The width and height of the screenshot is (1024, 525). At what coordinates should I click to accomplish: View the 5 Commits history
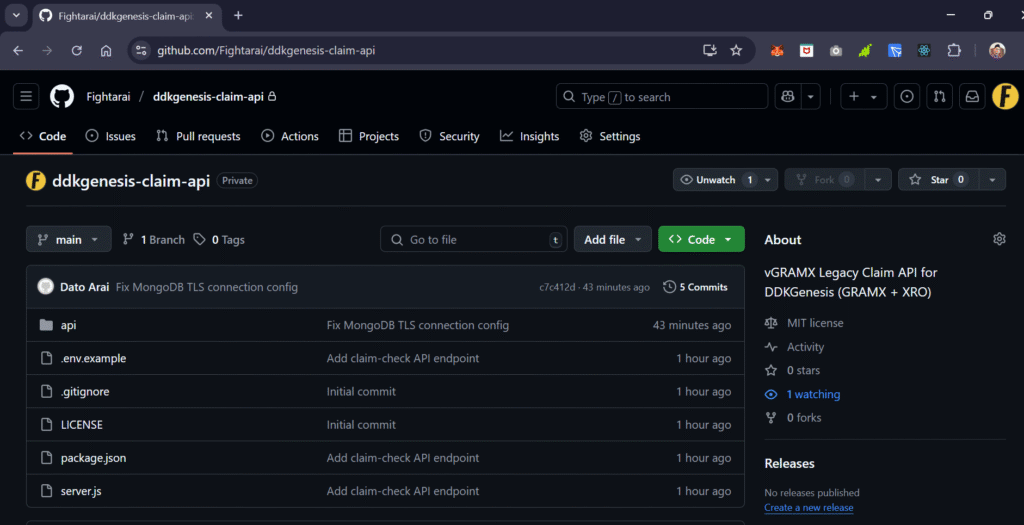click(x=695, y=287)
